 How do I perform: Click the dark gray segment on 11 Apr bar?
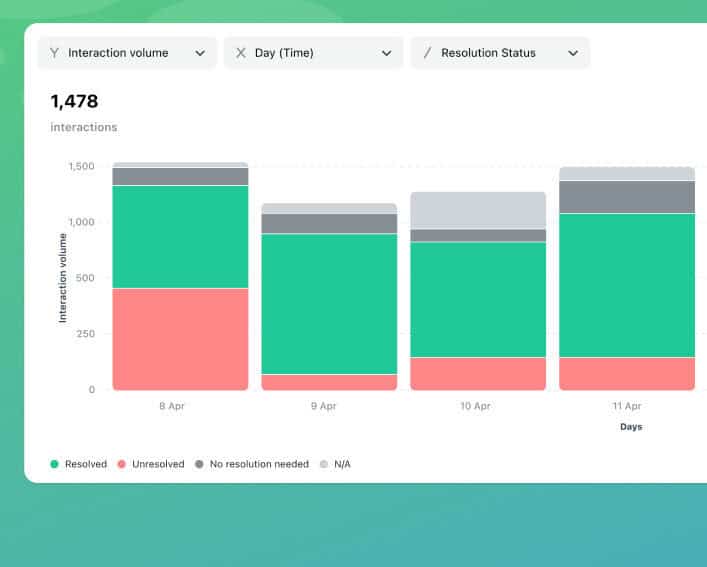pyautogui.click(x=626, y=197)
